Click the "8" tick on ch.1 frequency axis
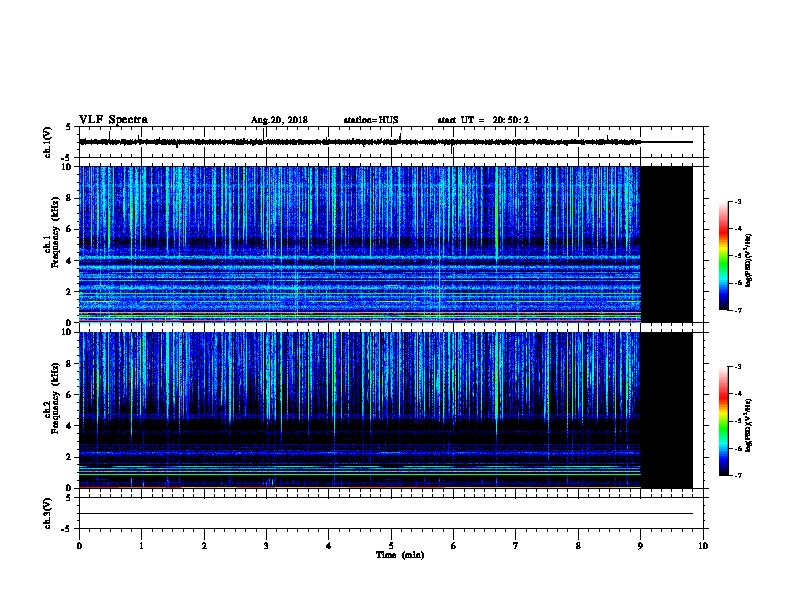Viewport: 792px width, 612px height. 69,198
